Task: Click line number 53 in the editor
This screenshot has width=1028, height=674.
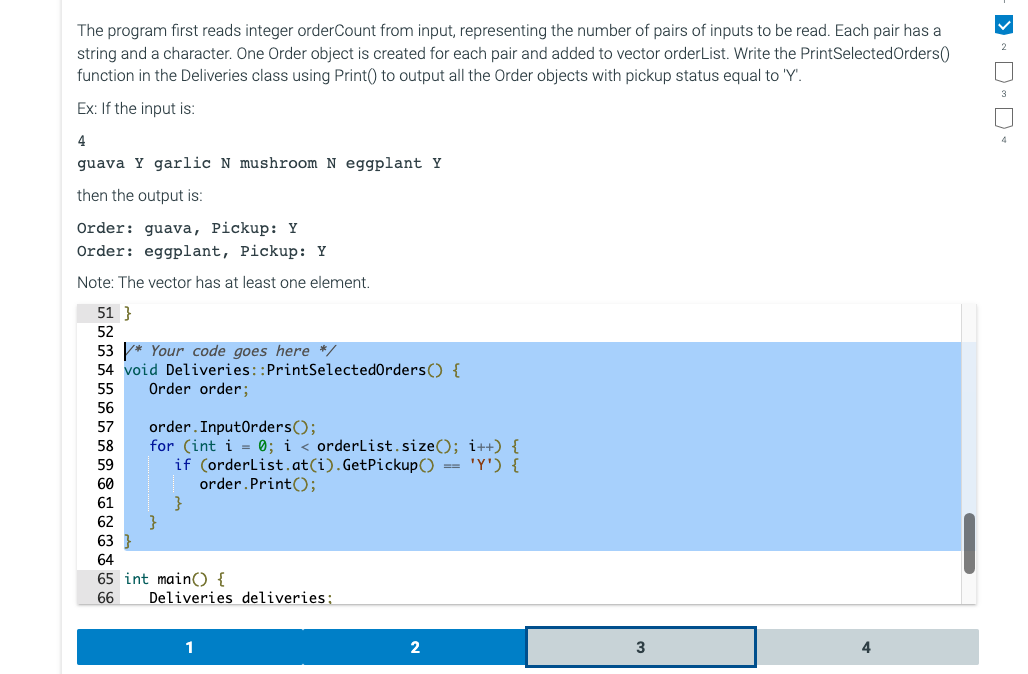Action: coord(104,351)
